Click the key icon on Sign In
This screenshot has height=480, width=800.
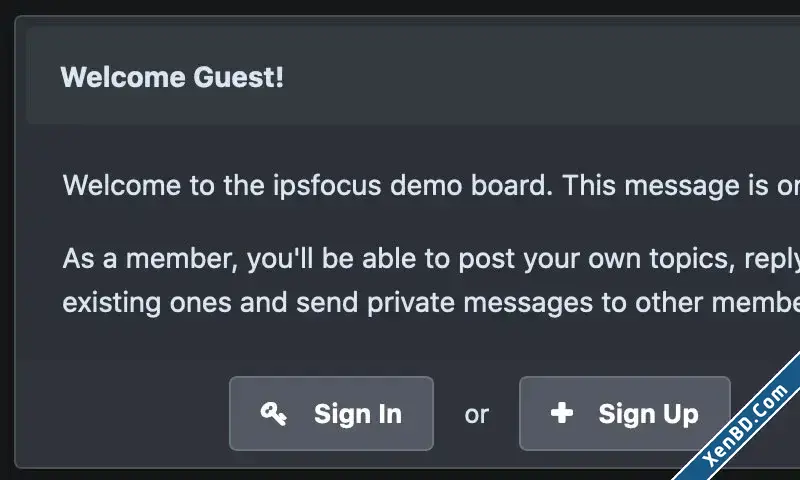pos(273,413)
